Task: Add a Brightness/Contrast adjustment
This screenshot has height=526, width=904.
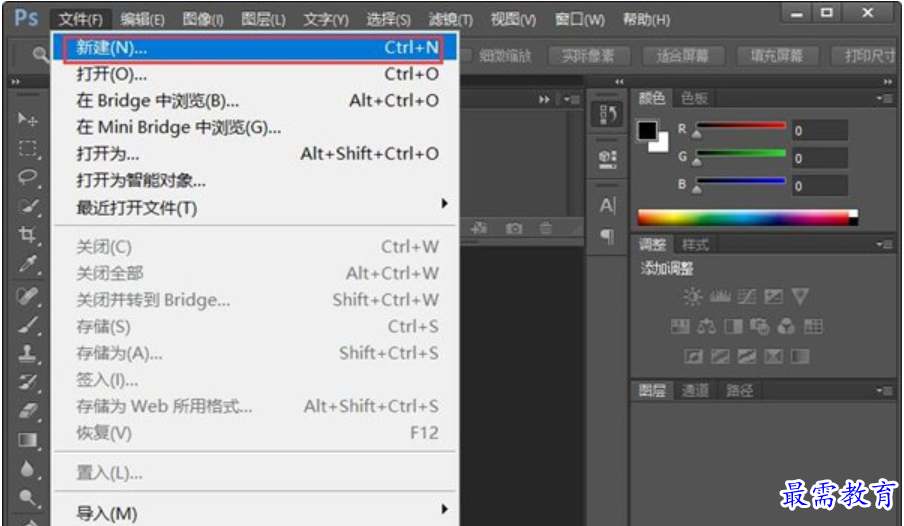Action: pyautogui.click(x=692, y=297)
